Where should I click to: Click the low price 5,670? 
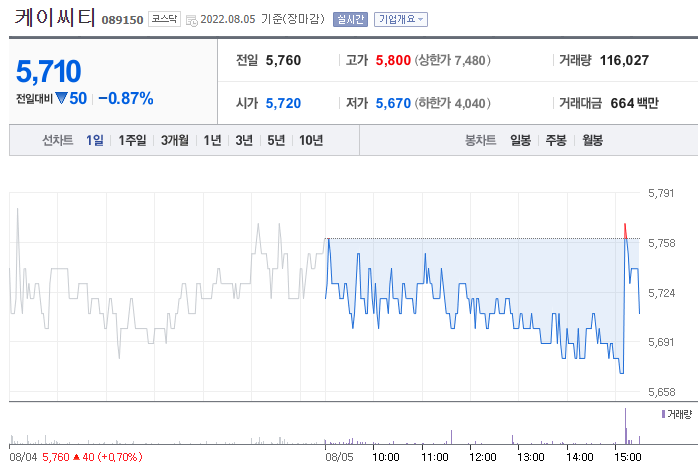393,103
